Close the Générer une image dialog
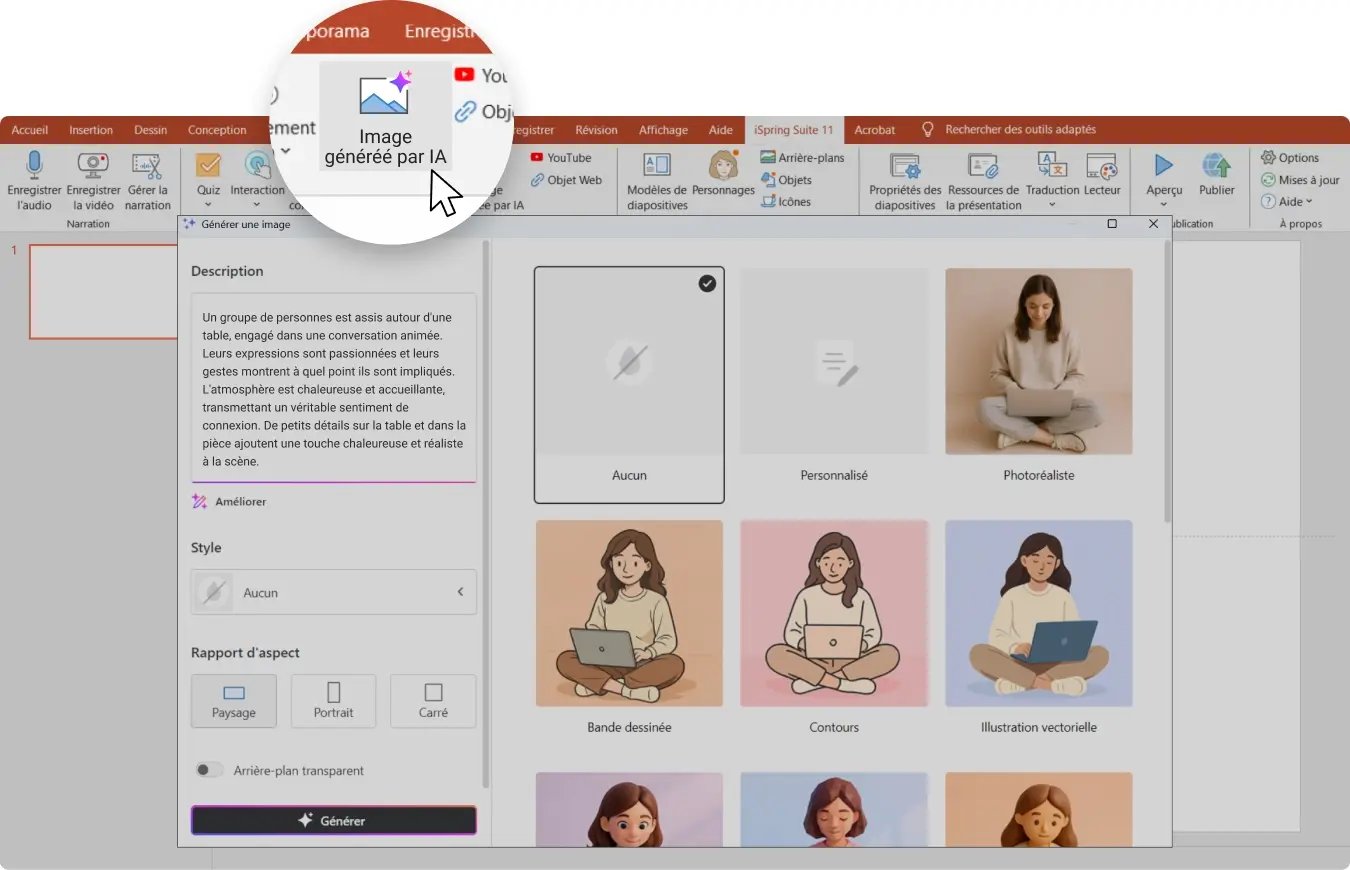The width and height of the screenshot is (1350, 870). [1153, 224]
